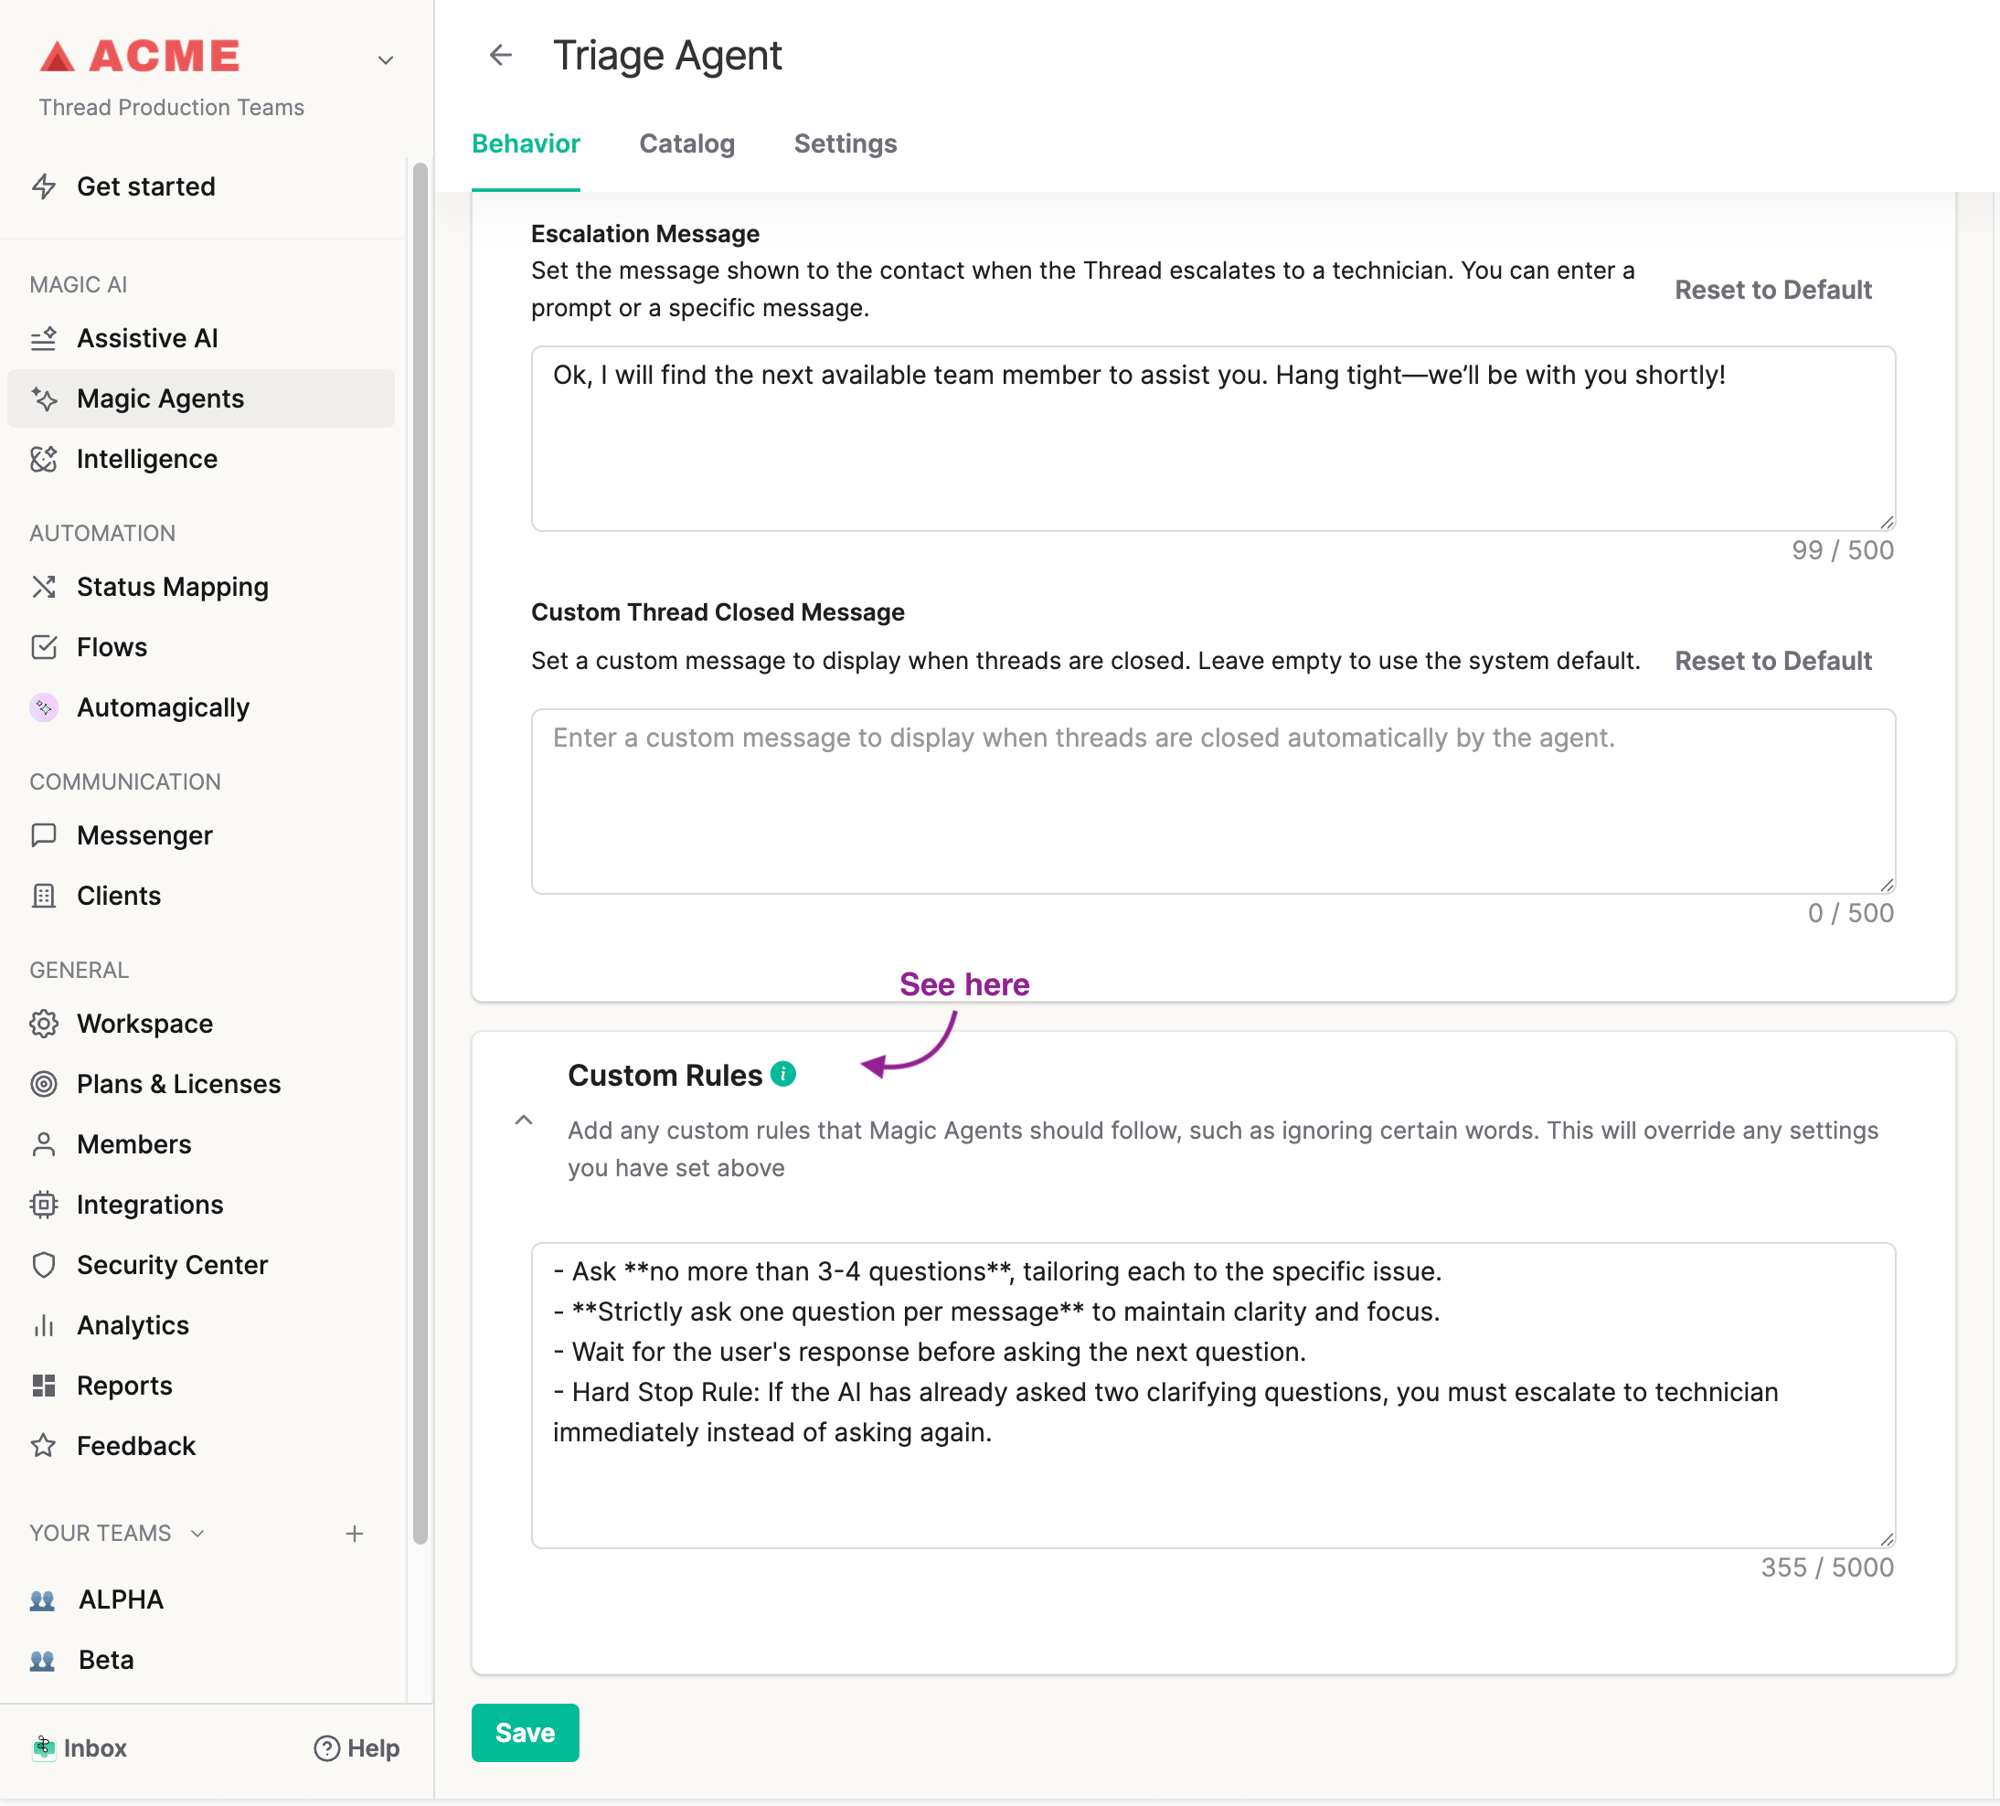Viewport: 2000px width, 1806px height.
Task: Click the Status Mapping shuffle icon
Action: point(44,587)
